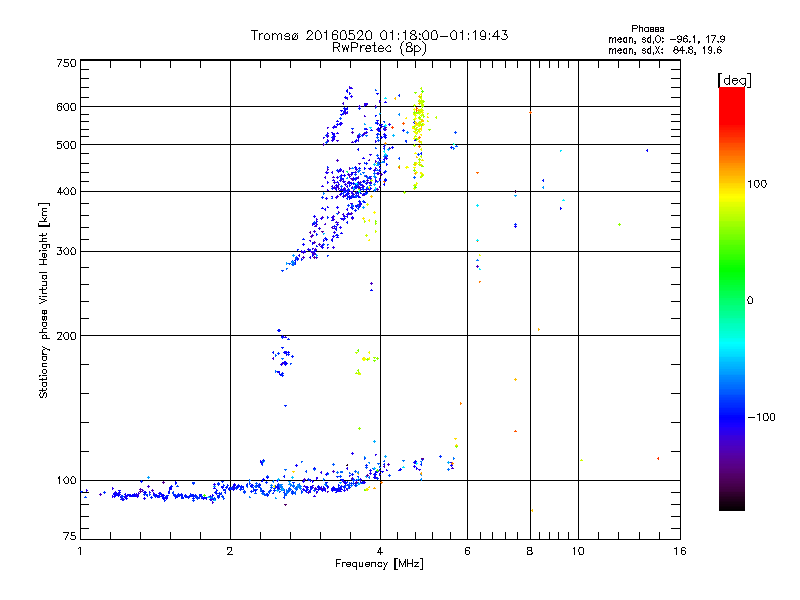Click the '6' frequency axis tick label
800x600 pixels.
(x=467, y=551)
